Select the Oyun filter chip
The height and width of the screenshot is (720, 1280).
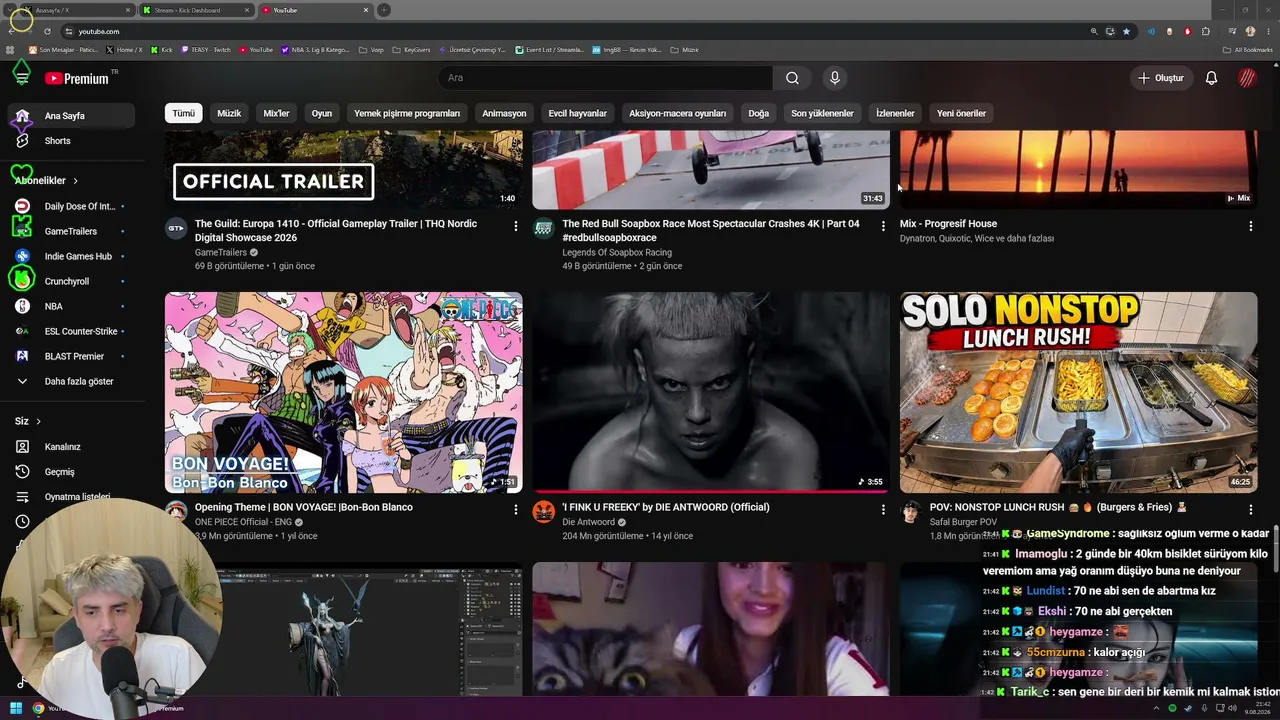tap(321, 113)
